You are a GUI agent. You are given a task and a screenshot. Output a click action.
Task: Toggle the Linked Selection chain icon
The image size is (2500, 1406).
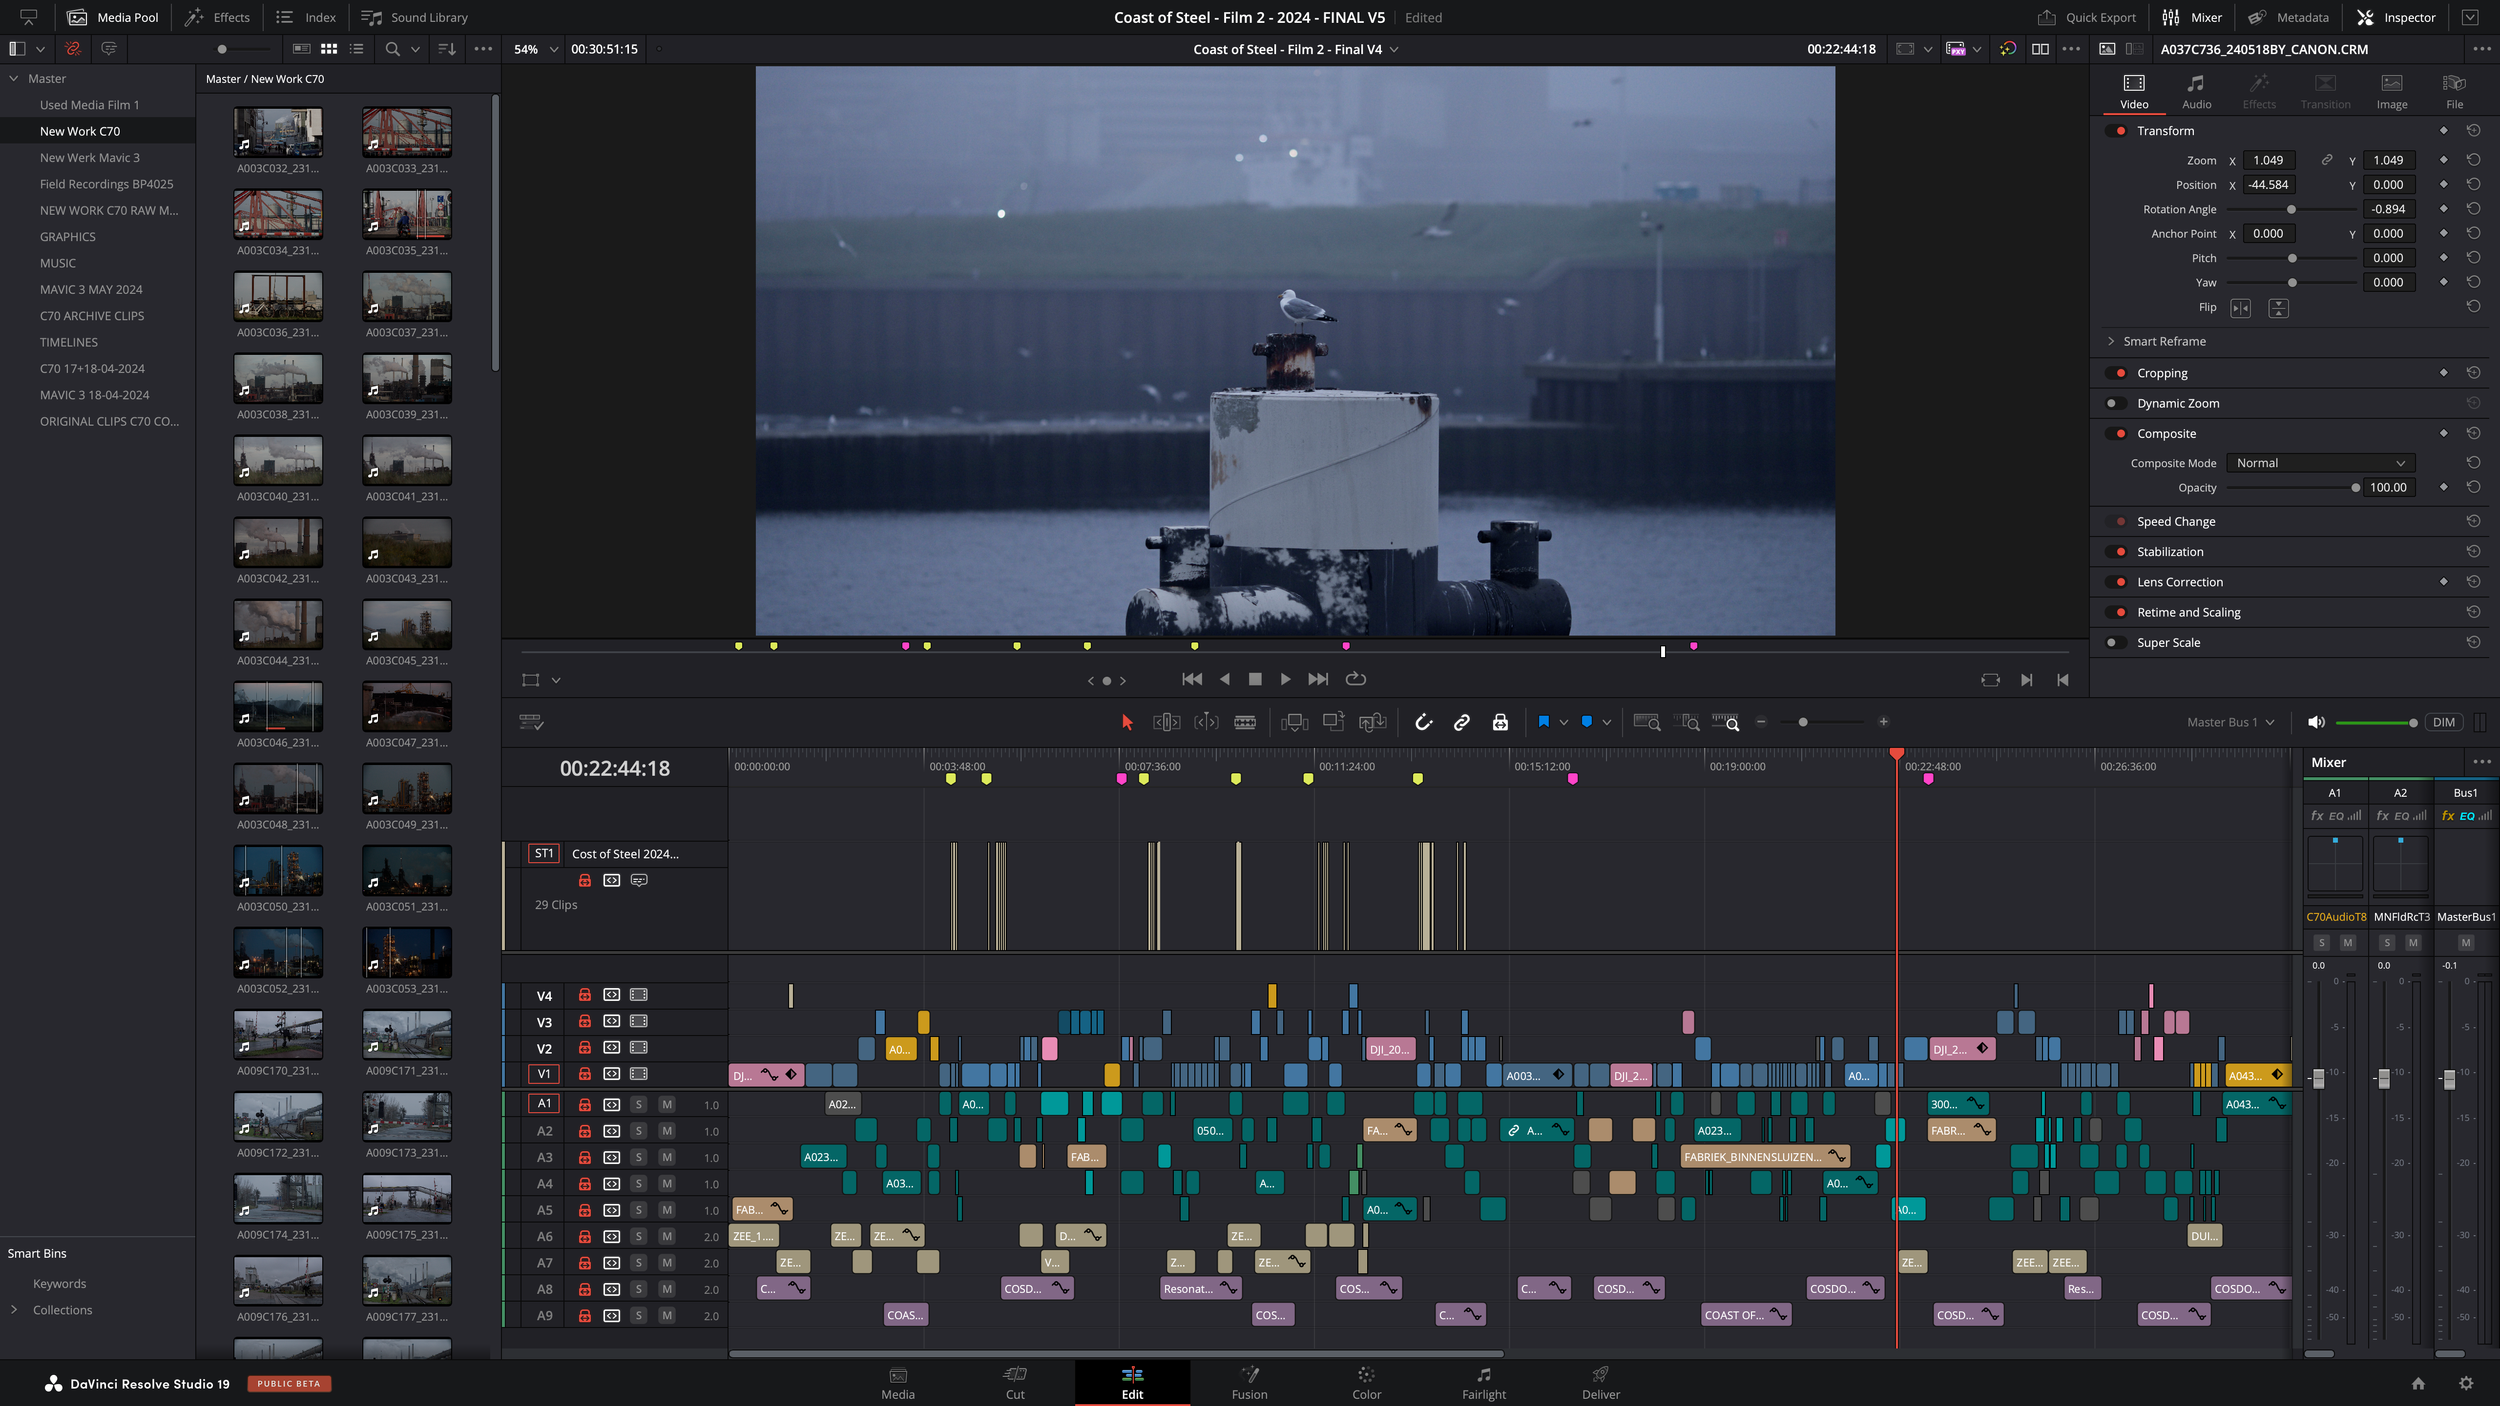(x=1461, y=722)
